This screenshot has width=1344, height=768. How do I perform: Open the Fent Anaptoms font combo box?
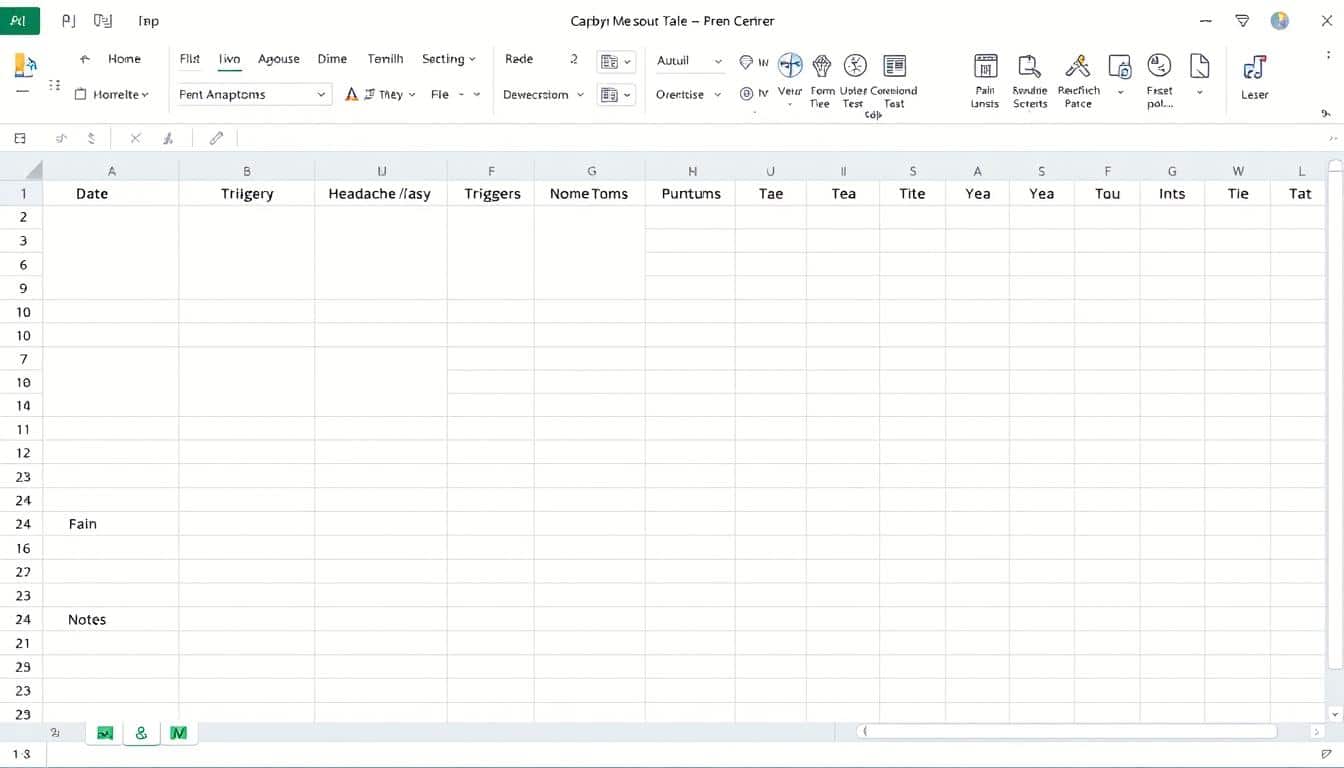click(x=253, y=94)
